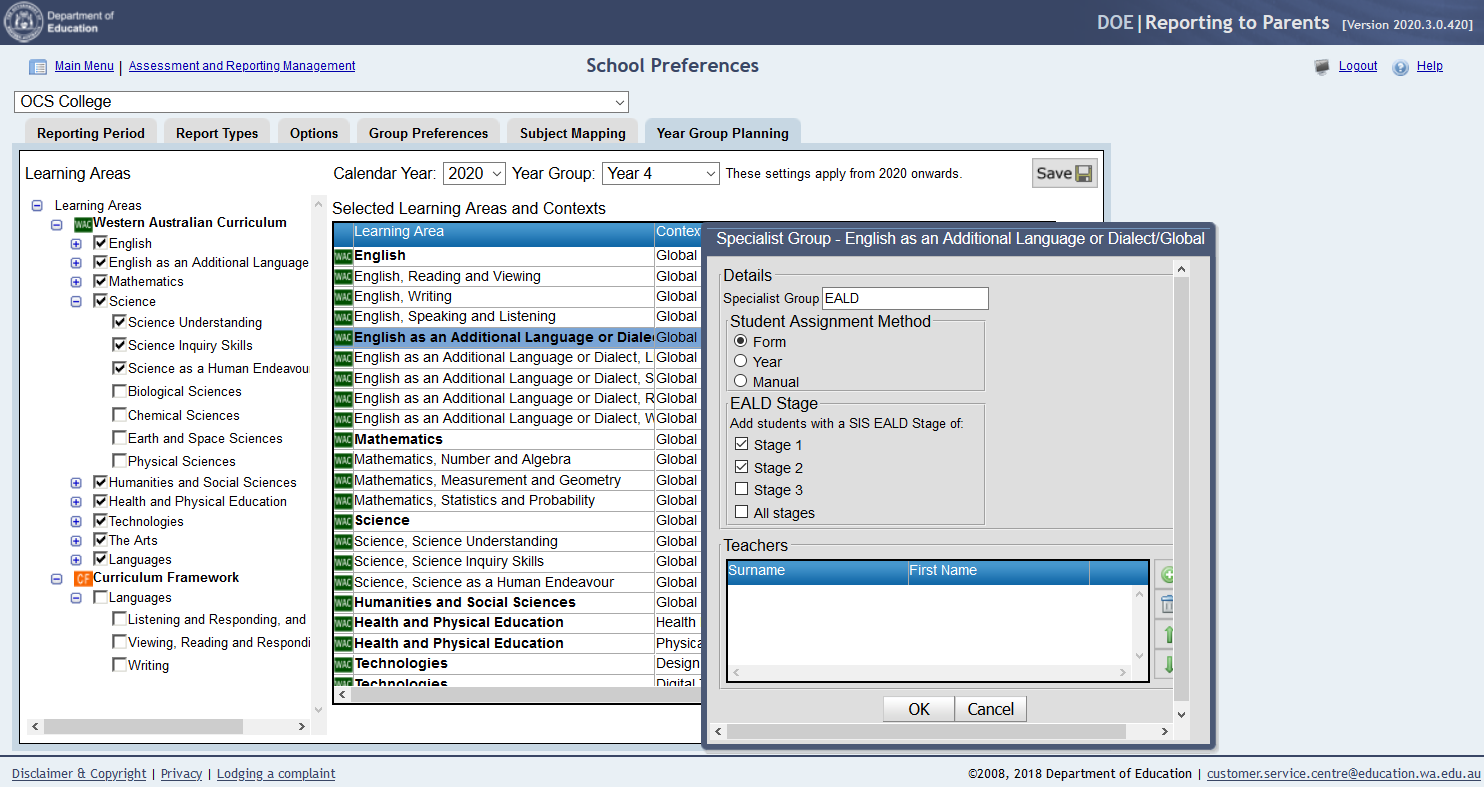
Task: Click the delete teacher trash icon
Action: pos(1165,605)
